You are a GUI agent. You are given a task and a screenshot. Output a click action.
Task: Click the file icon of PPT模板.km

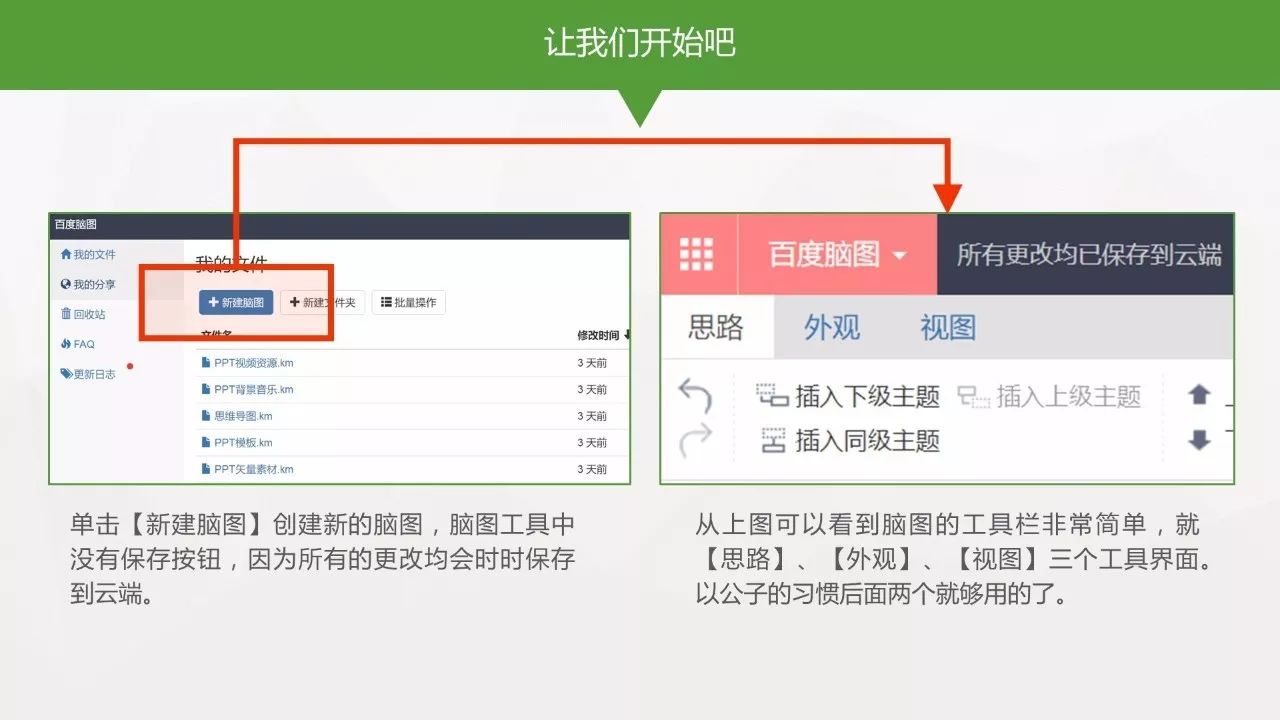pos(206,443)
